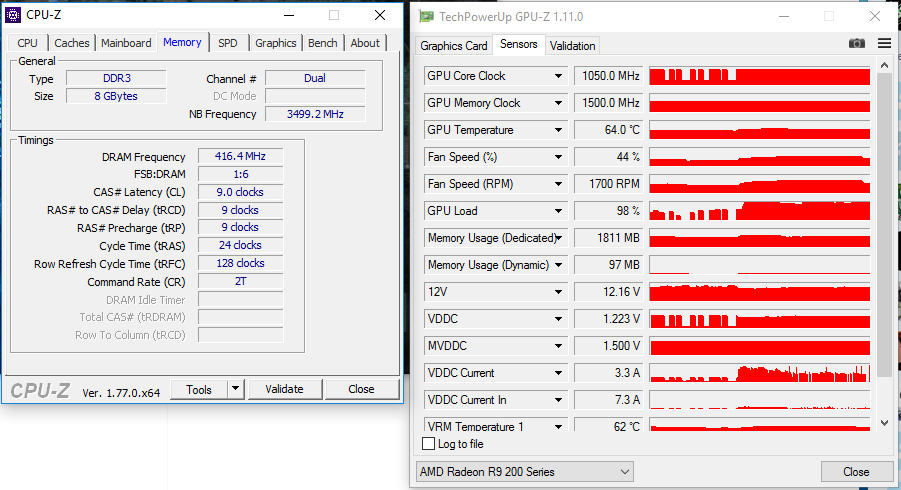Open GPU Temperature sensor dropdown
Screen dimensions: 901x490
(558, 130)
